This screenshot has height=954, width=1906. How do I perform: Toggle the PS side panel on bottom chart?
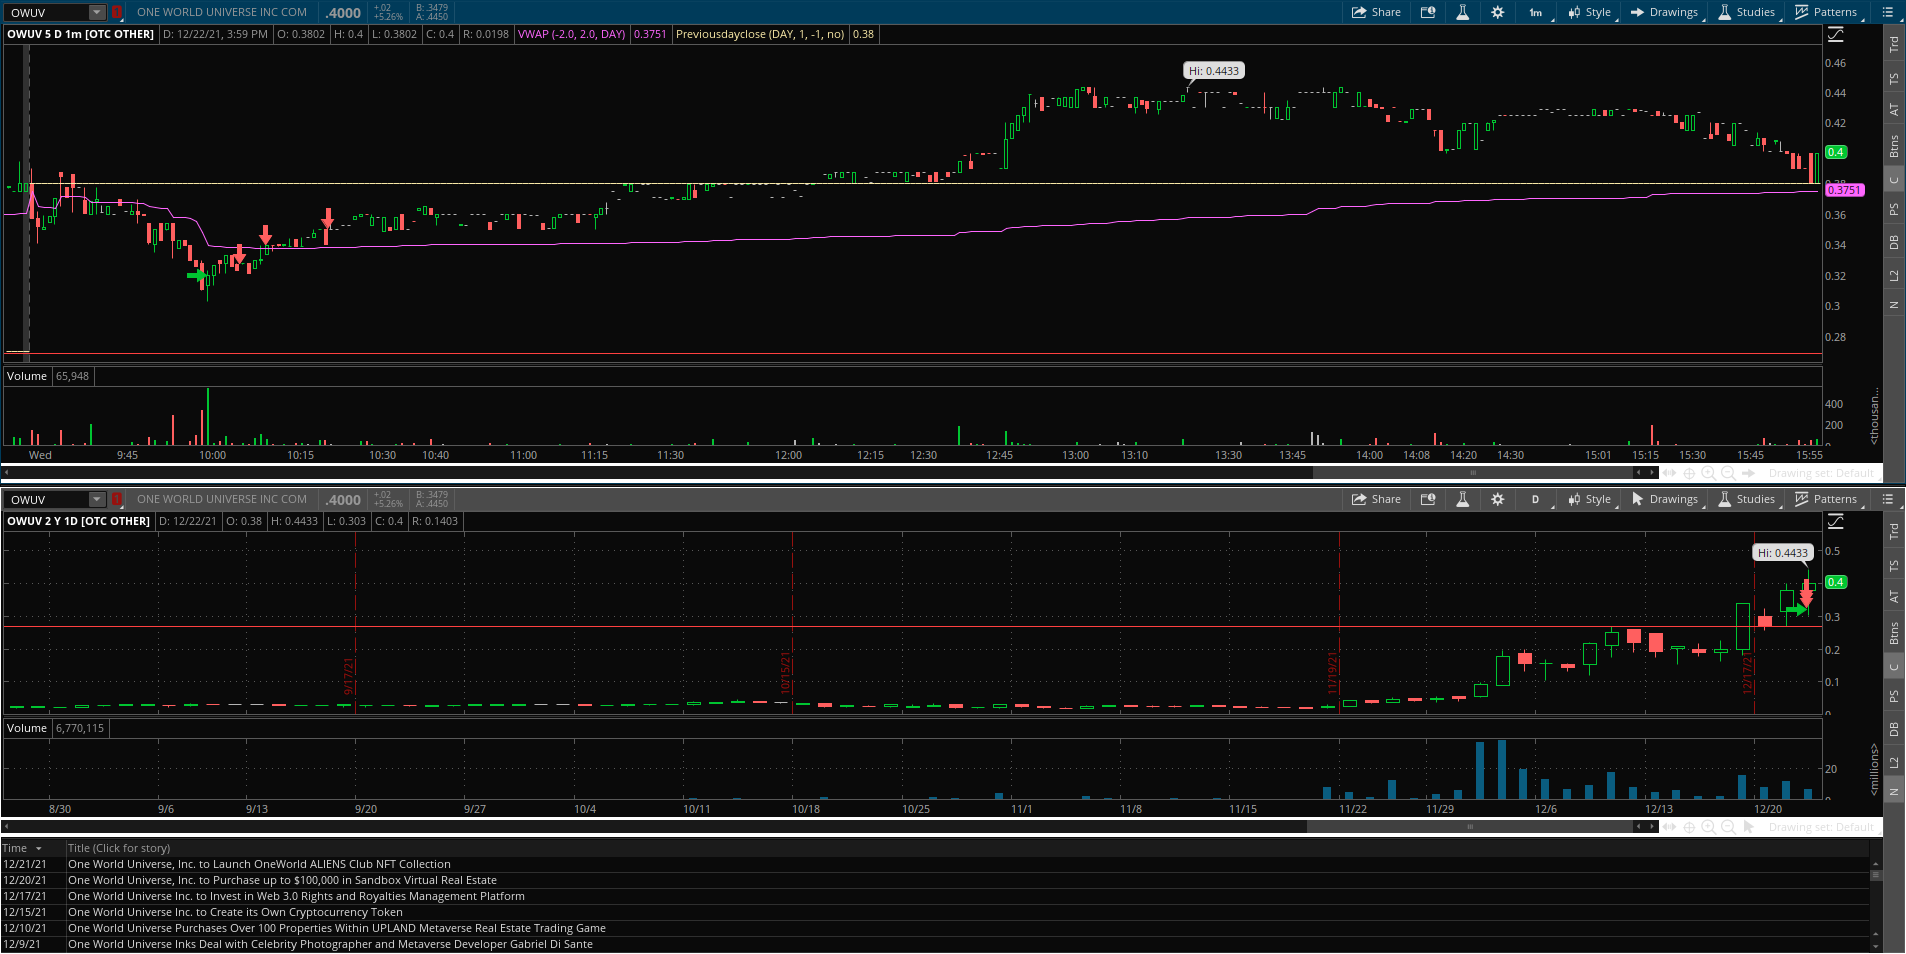pyautogui.click(x=1894, y=696)
